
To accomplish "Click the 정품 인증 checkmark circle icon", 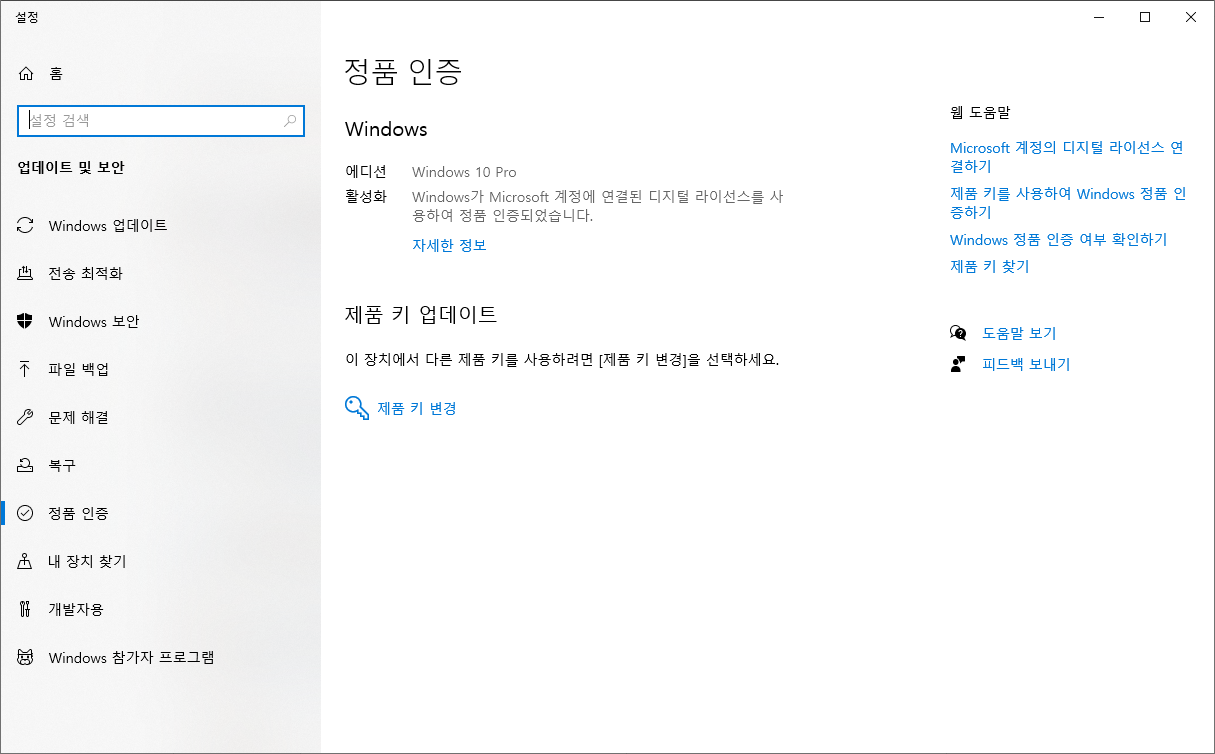I will [26, 513].
